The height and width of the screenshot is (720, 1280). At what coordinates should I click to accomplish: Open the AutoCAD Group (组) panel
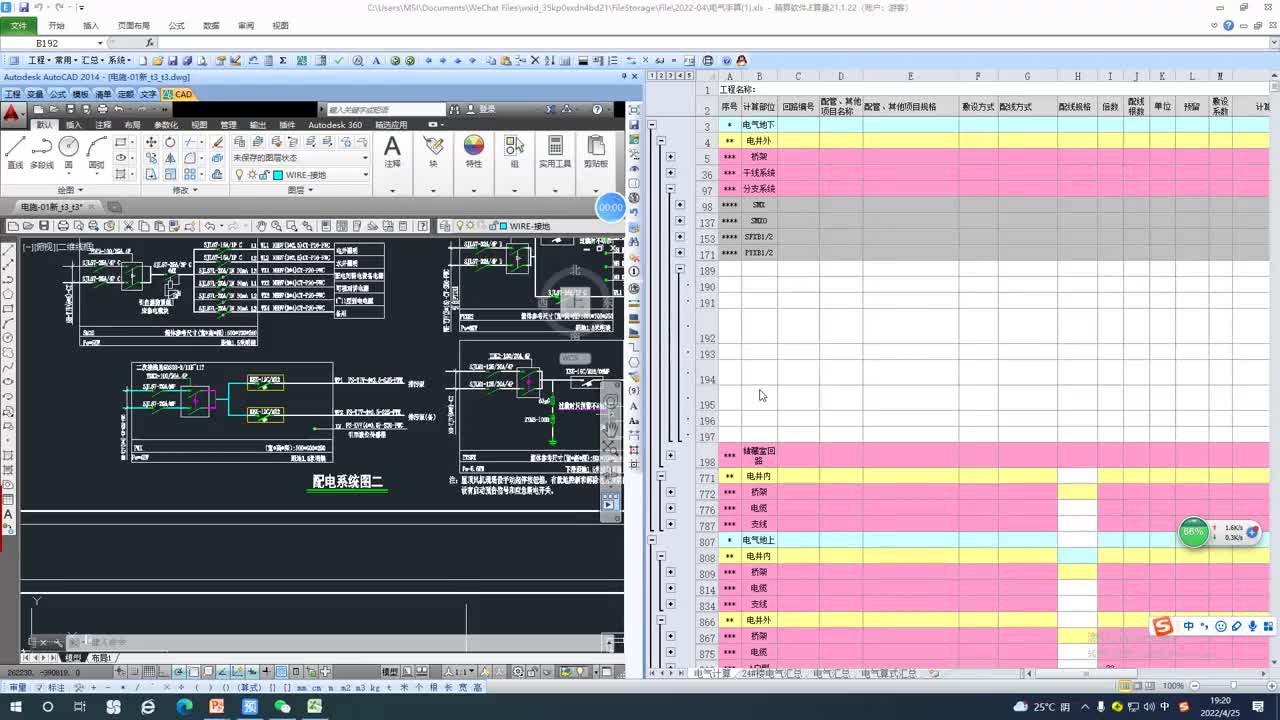[515, 152]
